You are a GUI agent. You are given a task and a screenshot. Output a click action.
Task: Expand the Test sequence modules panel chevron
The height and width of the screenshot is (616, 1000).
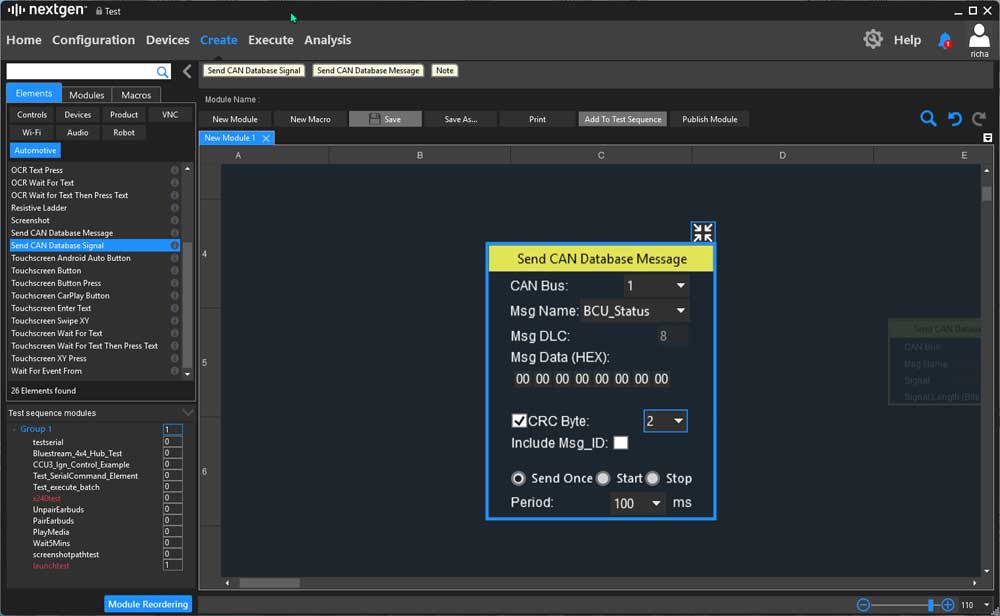coord(188,413)
